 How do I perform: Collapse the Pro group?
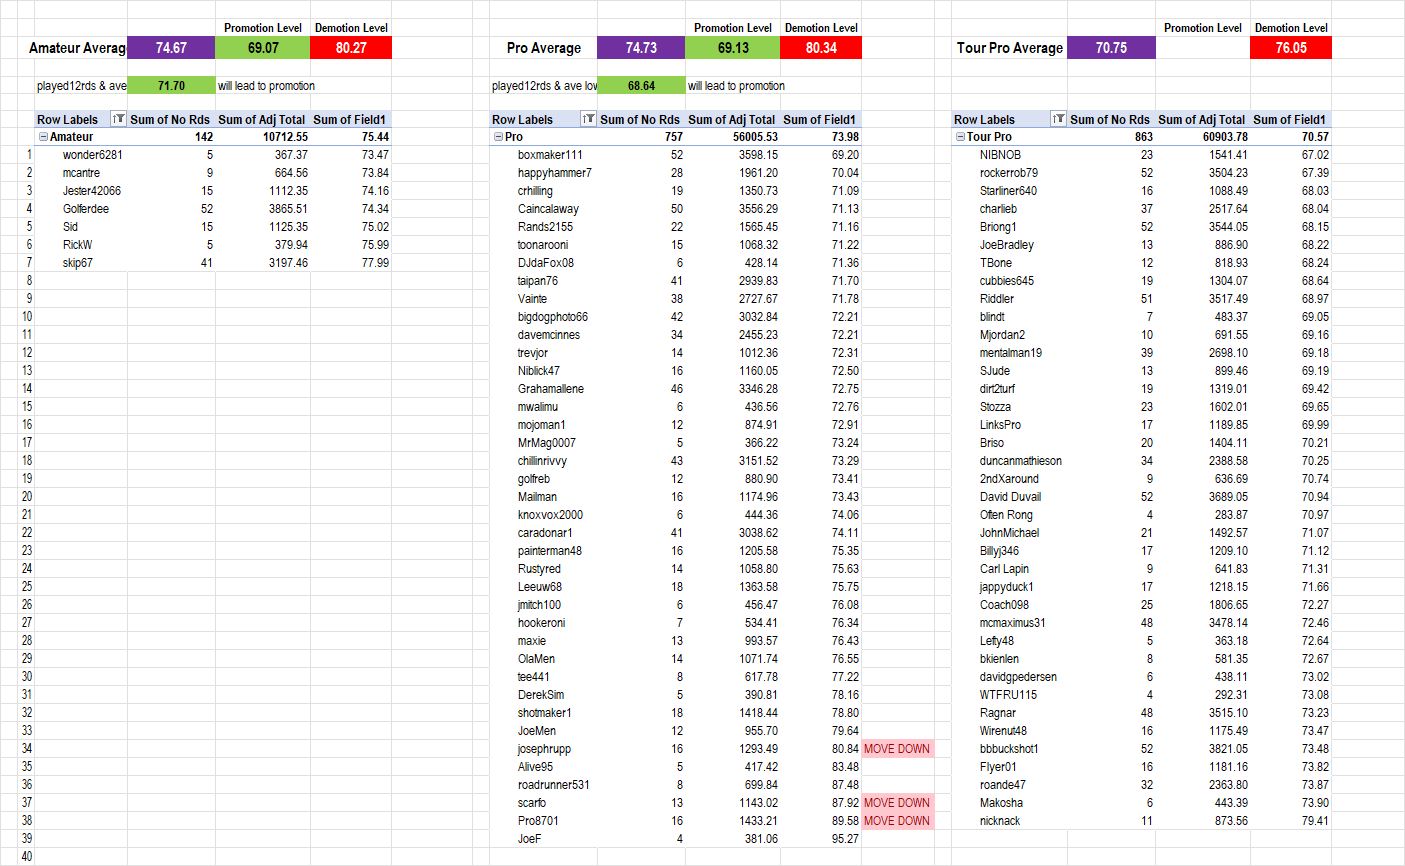[x=498, y=137]
